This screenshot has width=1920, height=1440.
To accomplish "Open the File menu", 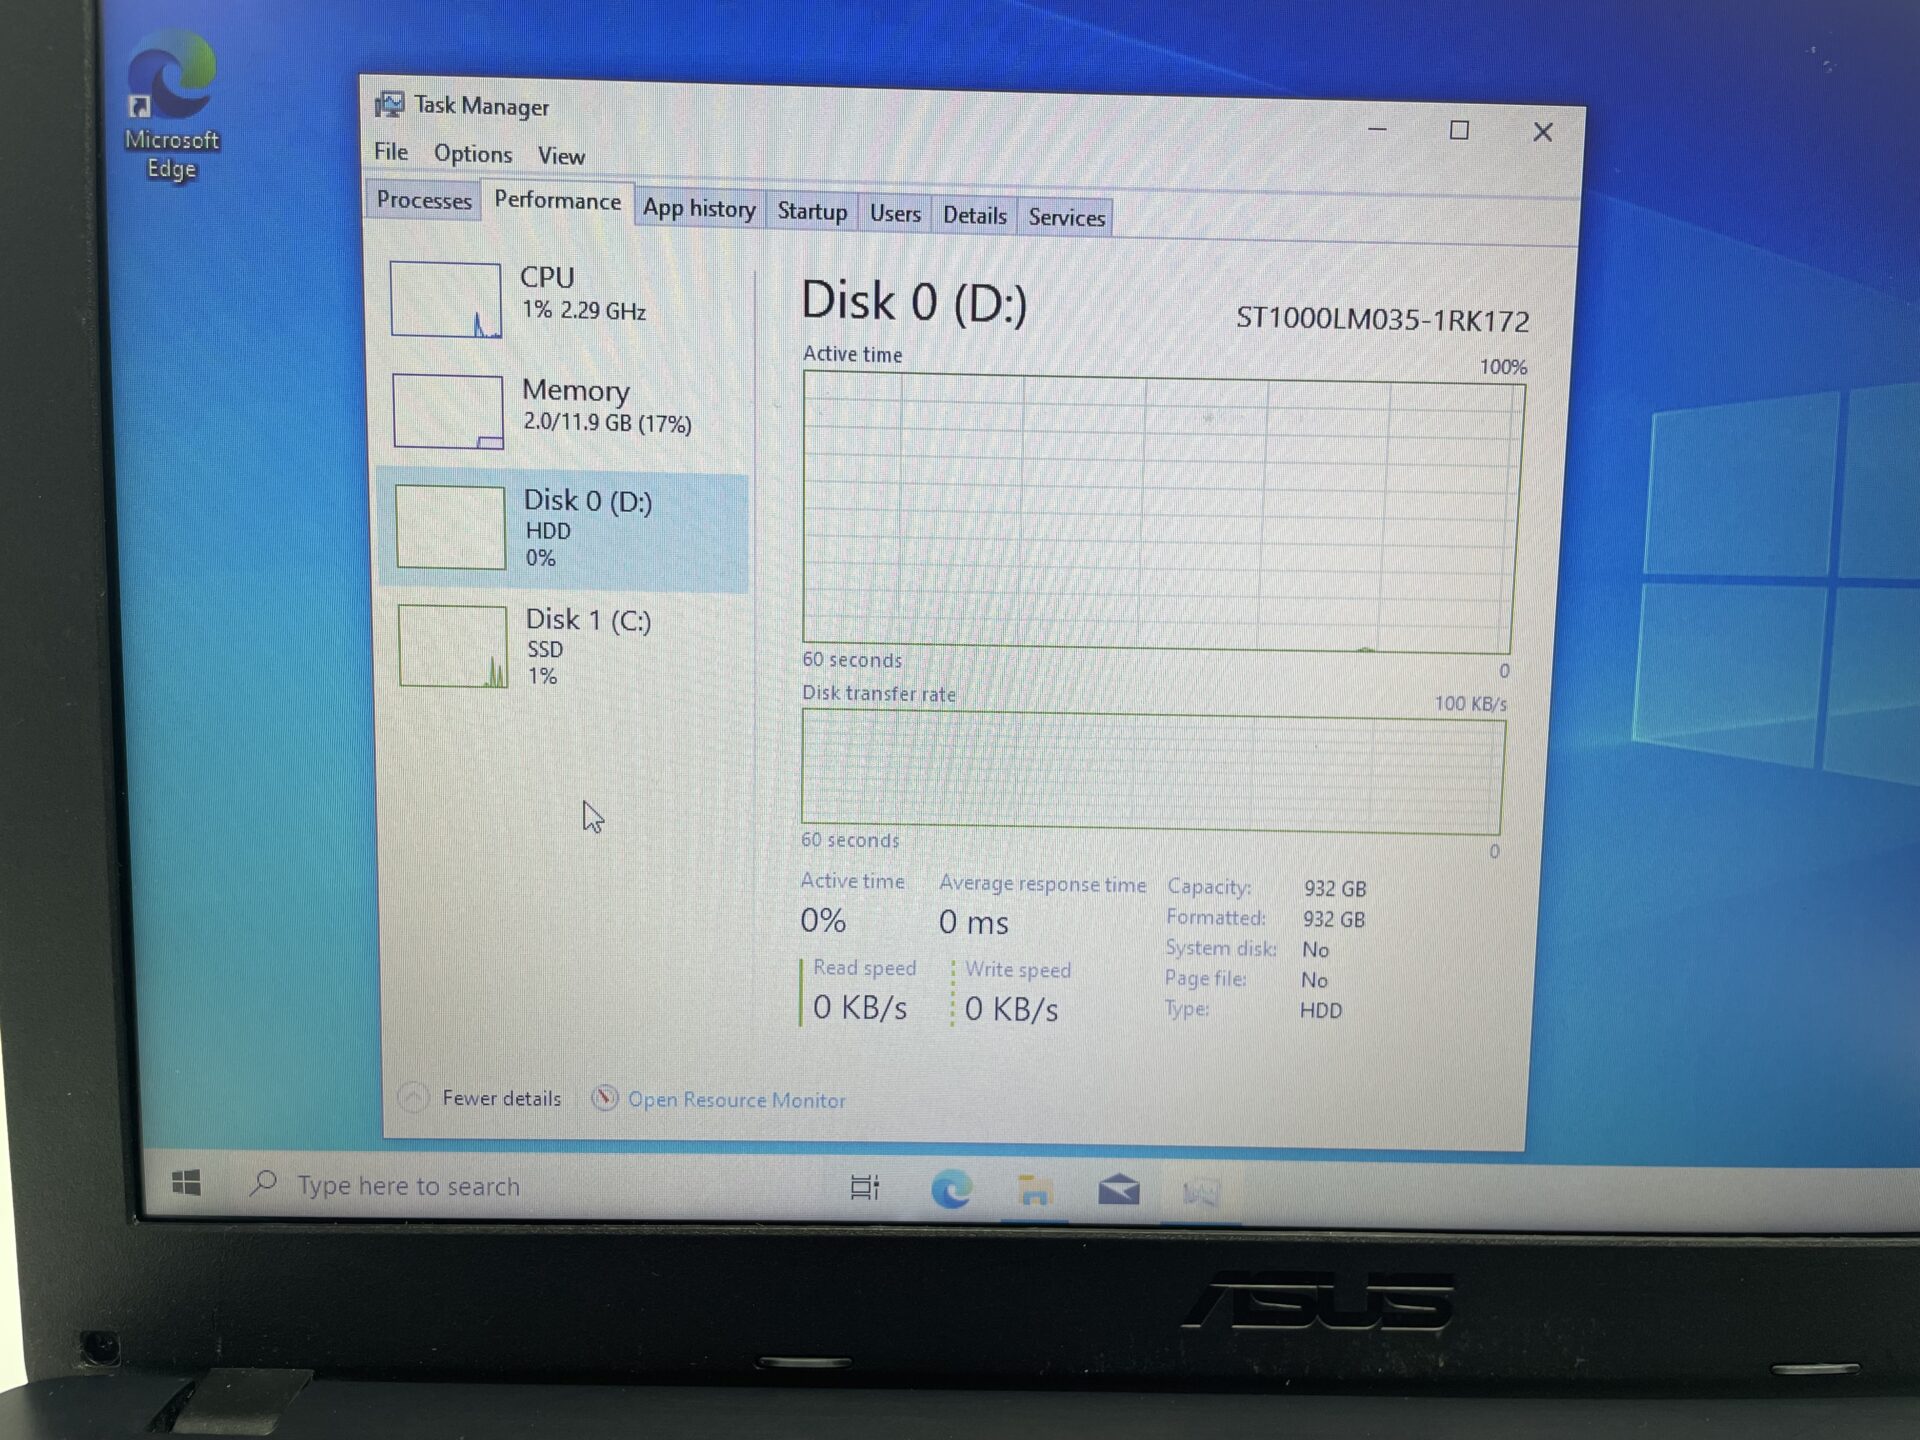I will pyautogui.click(x=390, y=152).
